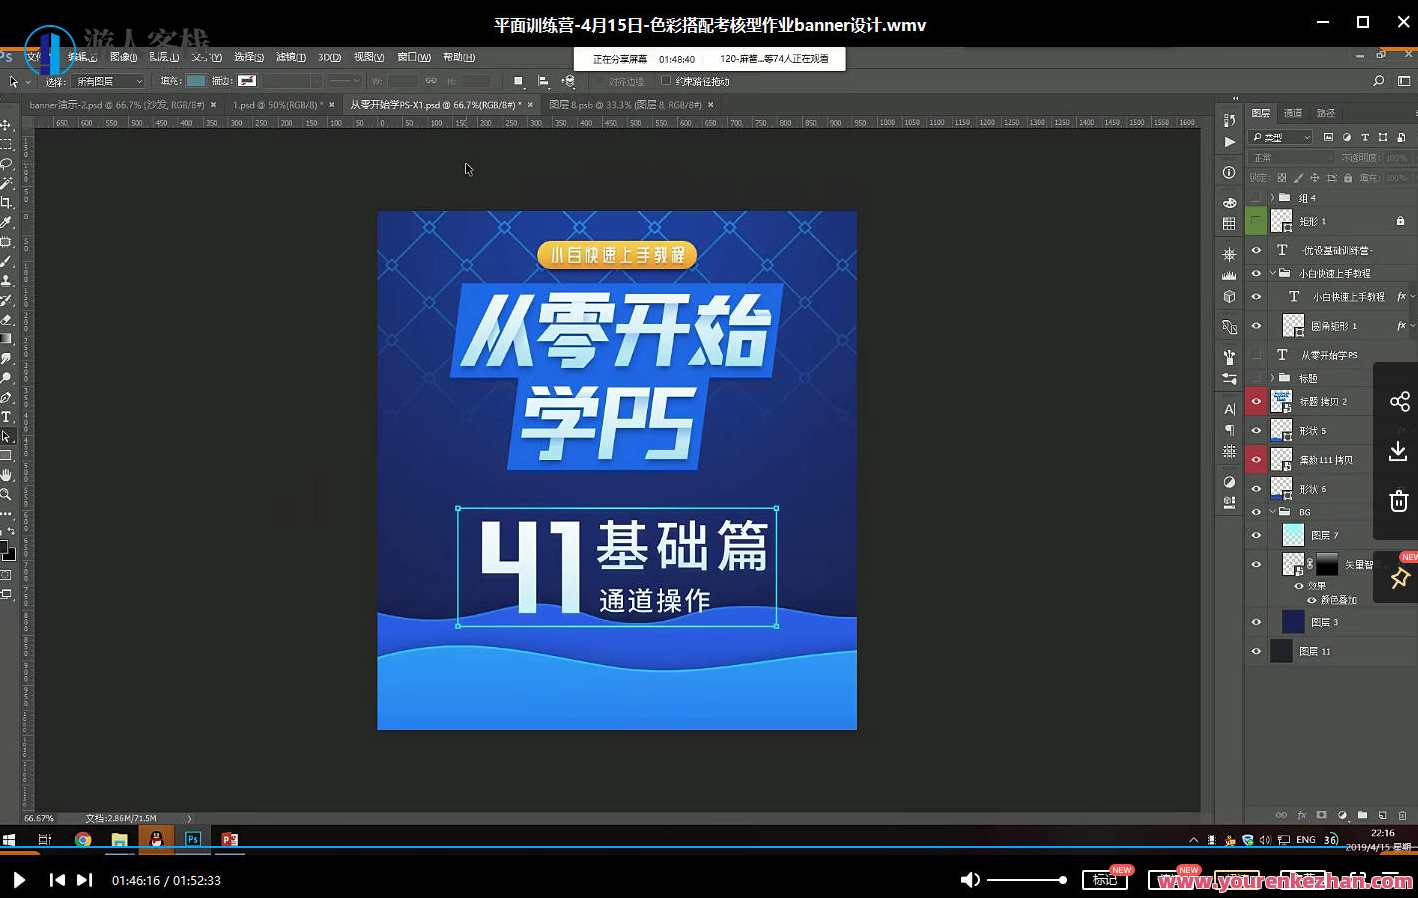Collapse the BG layer group
The image size is (1418, 898).
tap(1274, 511)
